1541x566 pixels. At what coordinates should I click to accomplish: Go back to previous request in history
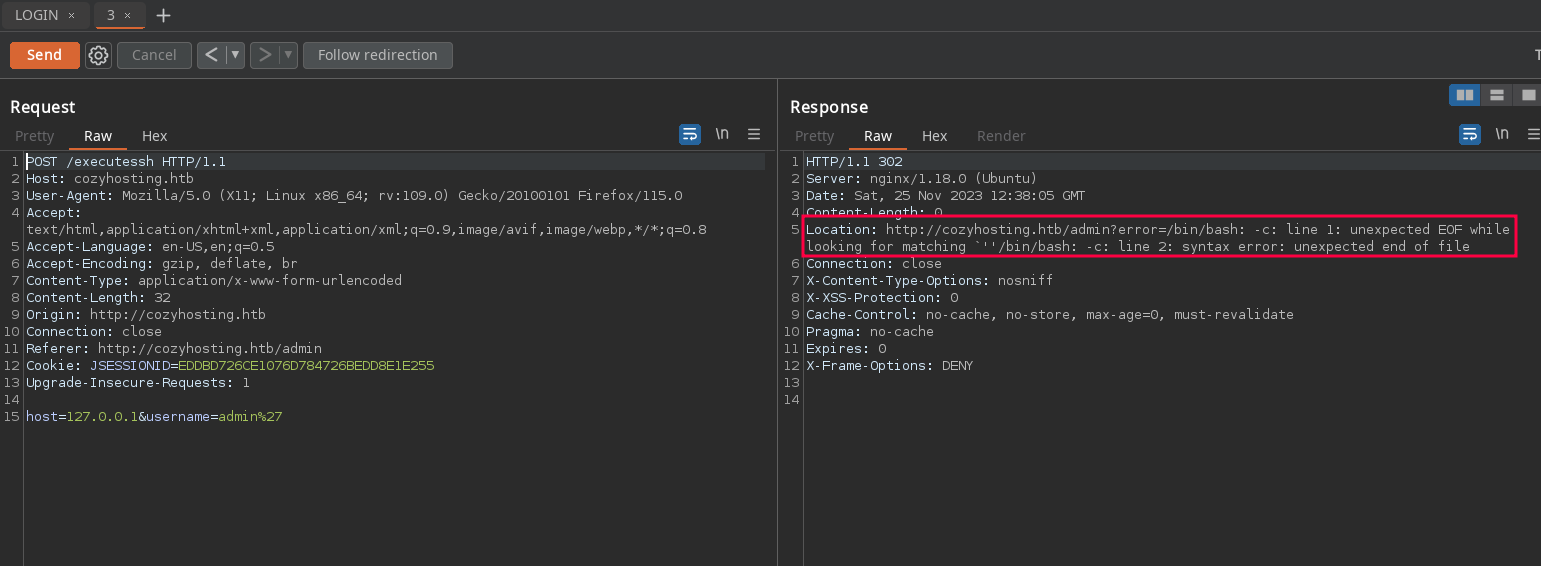point(211,55)
